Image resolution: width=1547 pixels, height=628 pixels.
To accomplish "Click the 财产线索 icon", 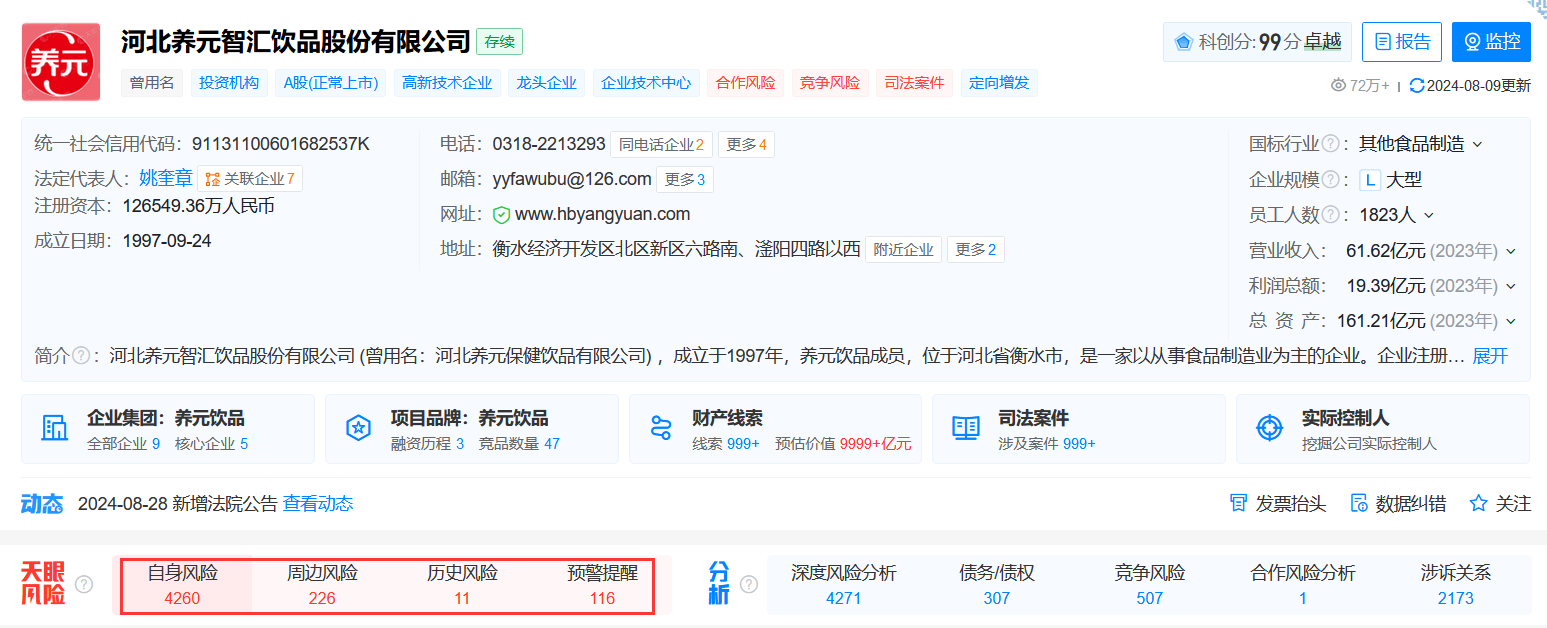I will tap(660, 428).
